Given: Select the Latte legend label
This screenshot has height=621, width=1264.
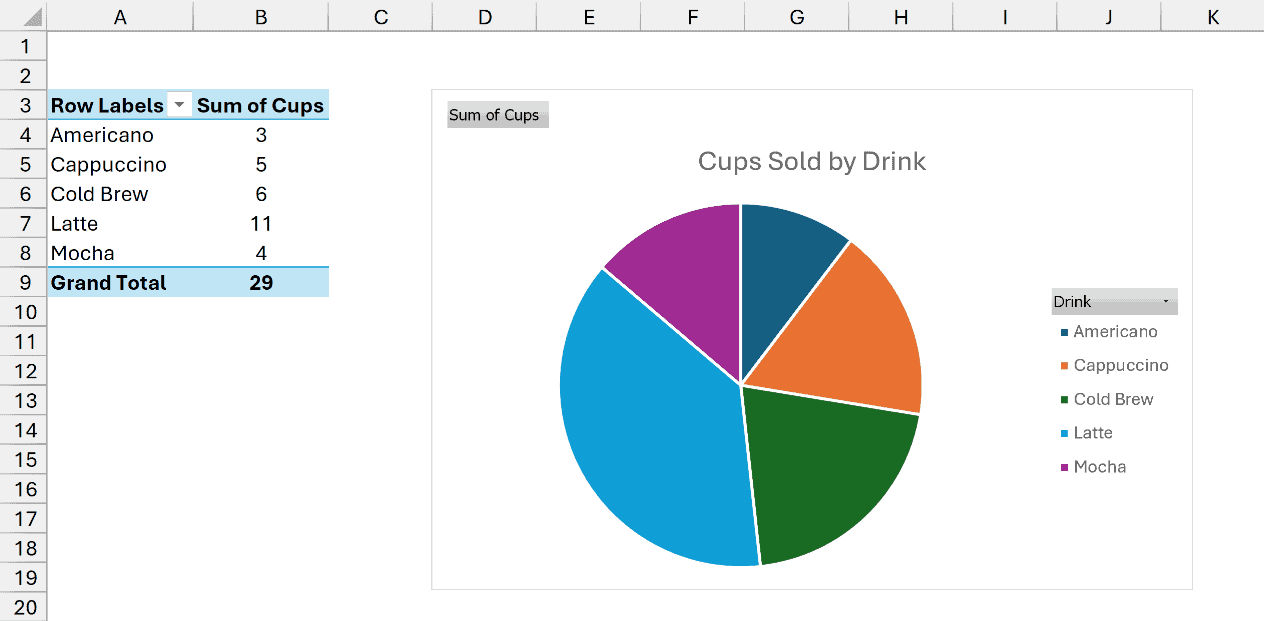Looking at the screenshot, I should click(1093, 433).
